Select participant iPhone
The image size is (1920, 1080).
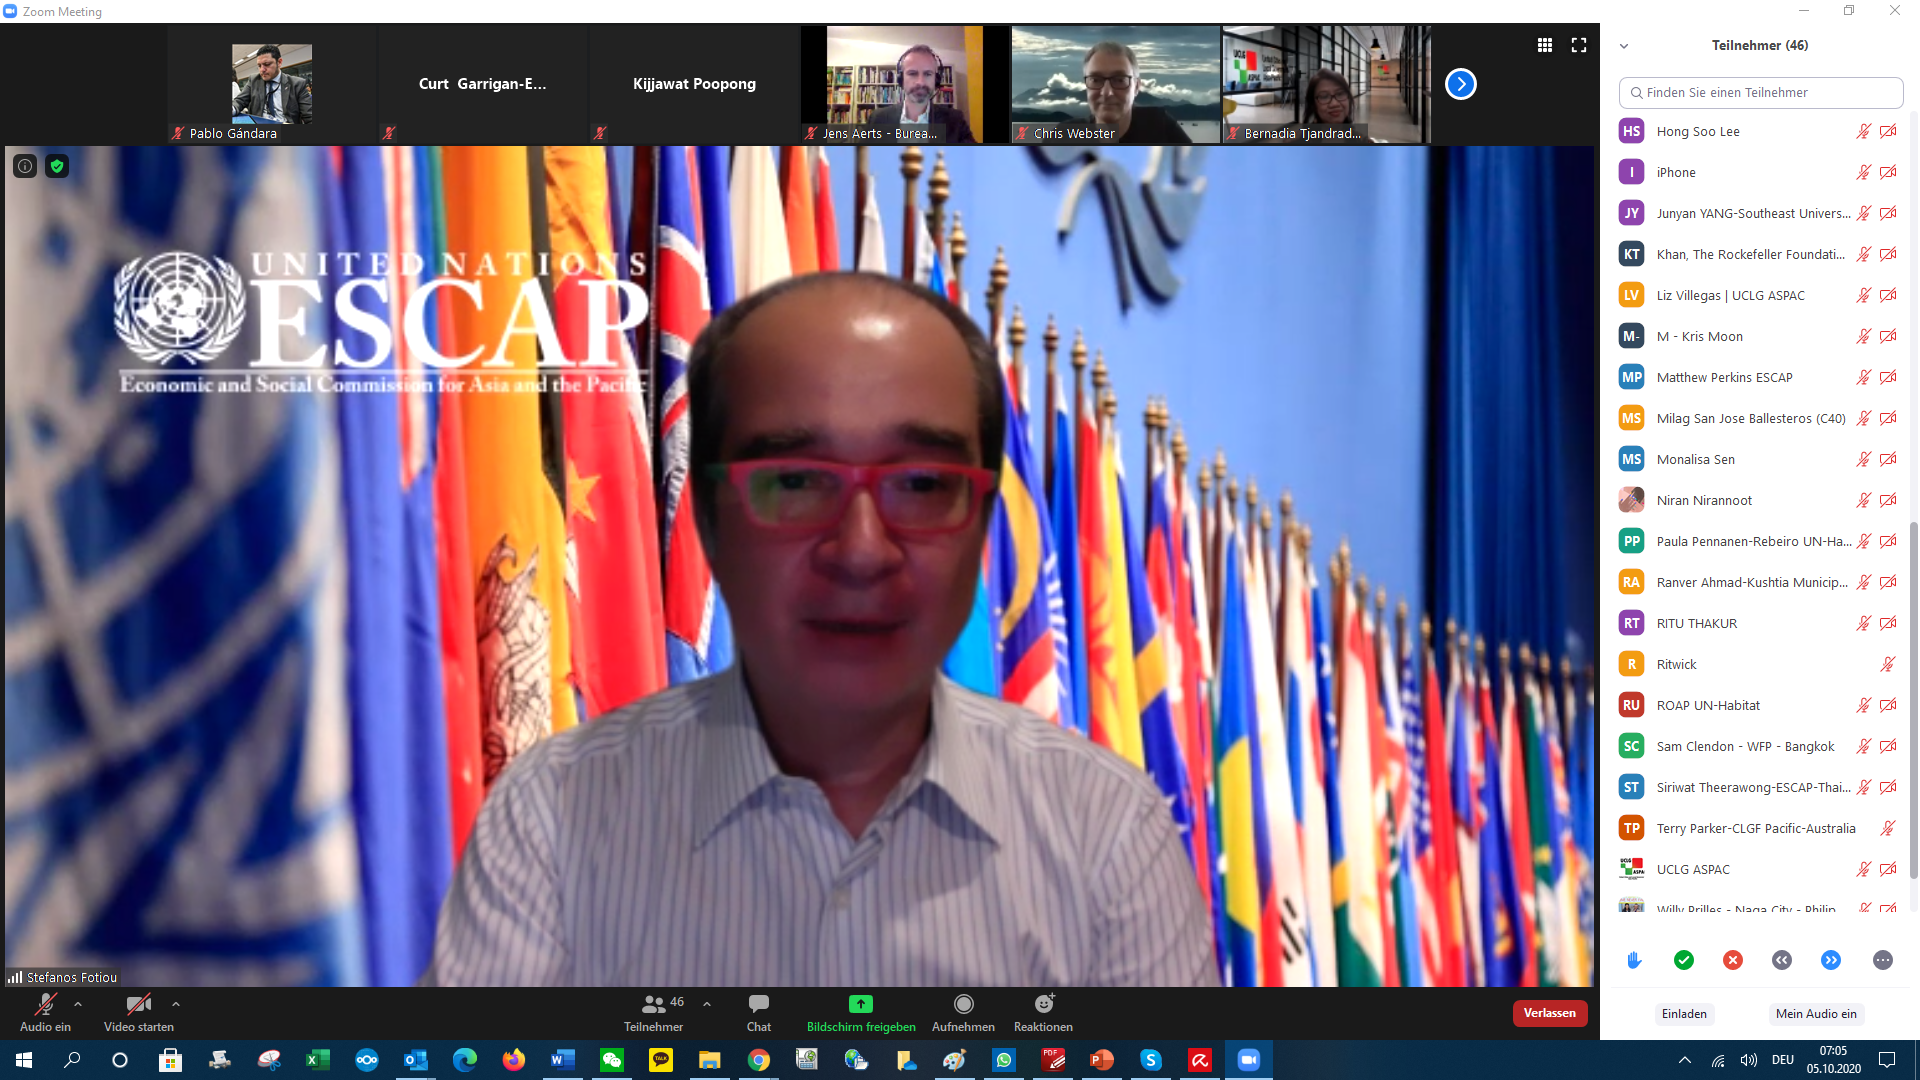tap(1759, 172)
